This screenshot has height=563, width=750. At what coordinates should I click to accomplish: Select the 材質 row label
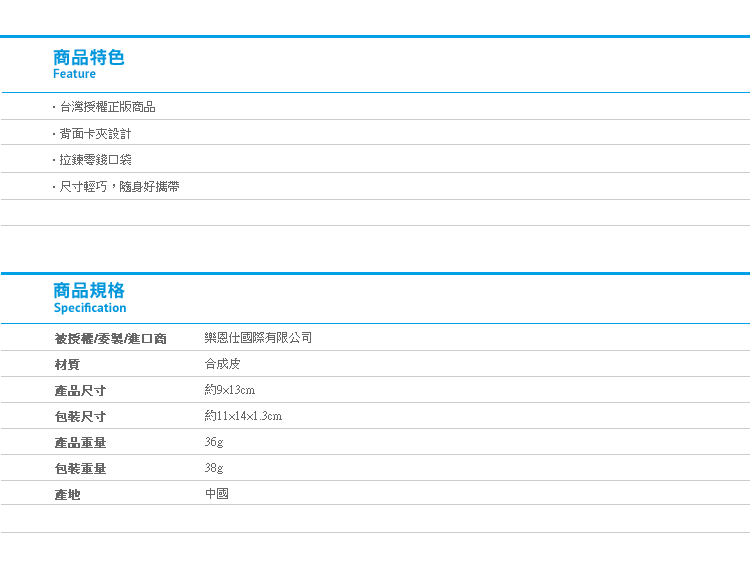click(x=67, y=364)
